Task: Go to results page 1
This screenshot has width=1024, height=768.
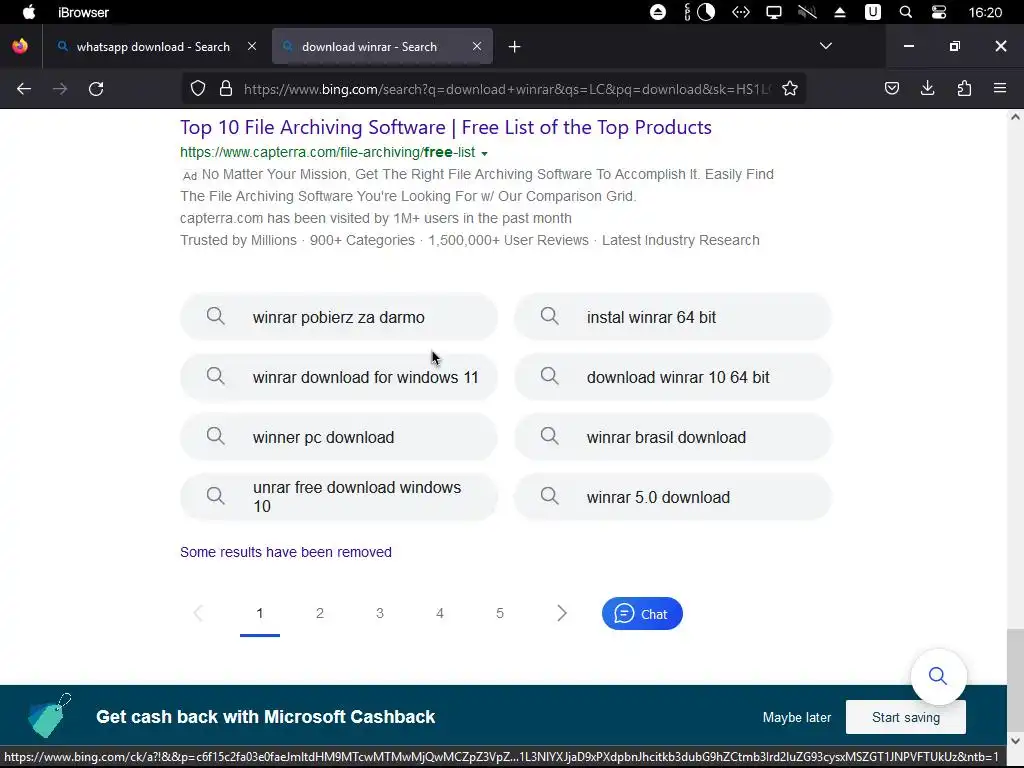Action: pos(260,613)
